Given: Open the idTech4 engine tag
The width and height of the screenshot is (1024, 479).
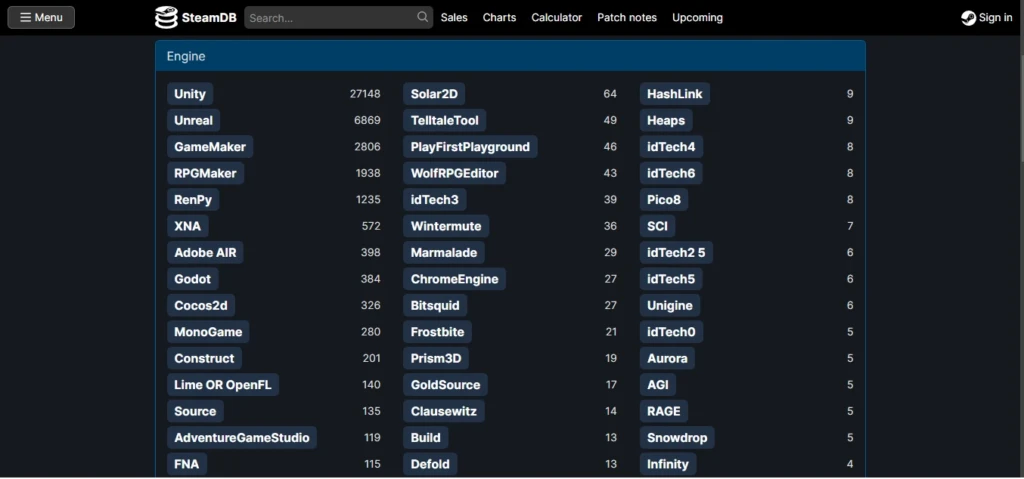Looking at the screenshot, I should 671,147.
